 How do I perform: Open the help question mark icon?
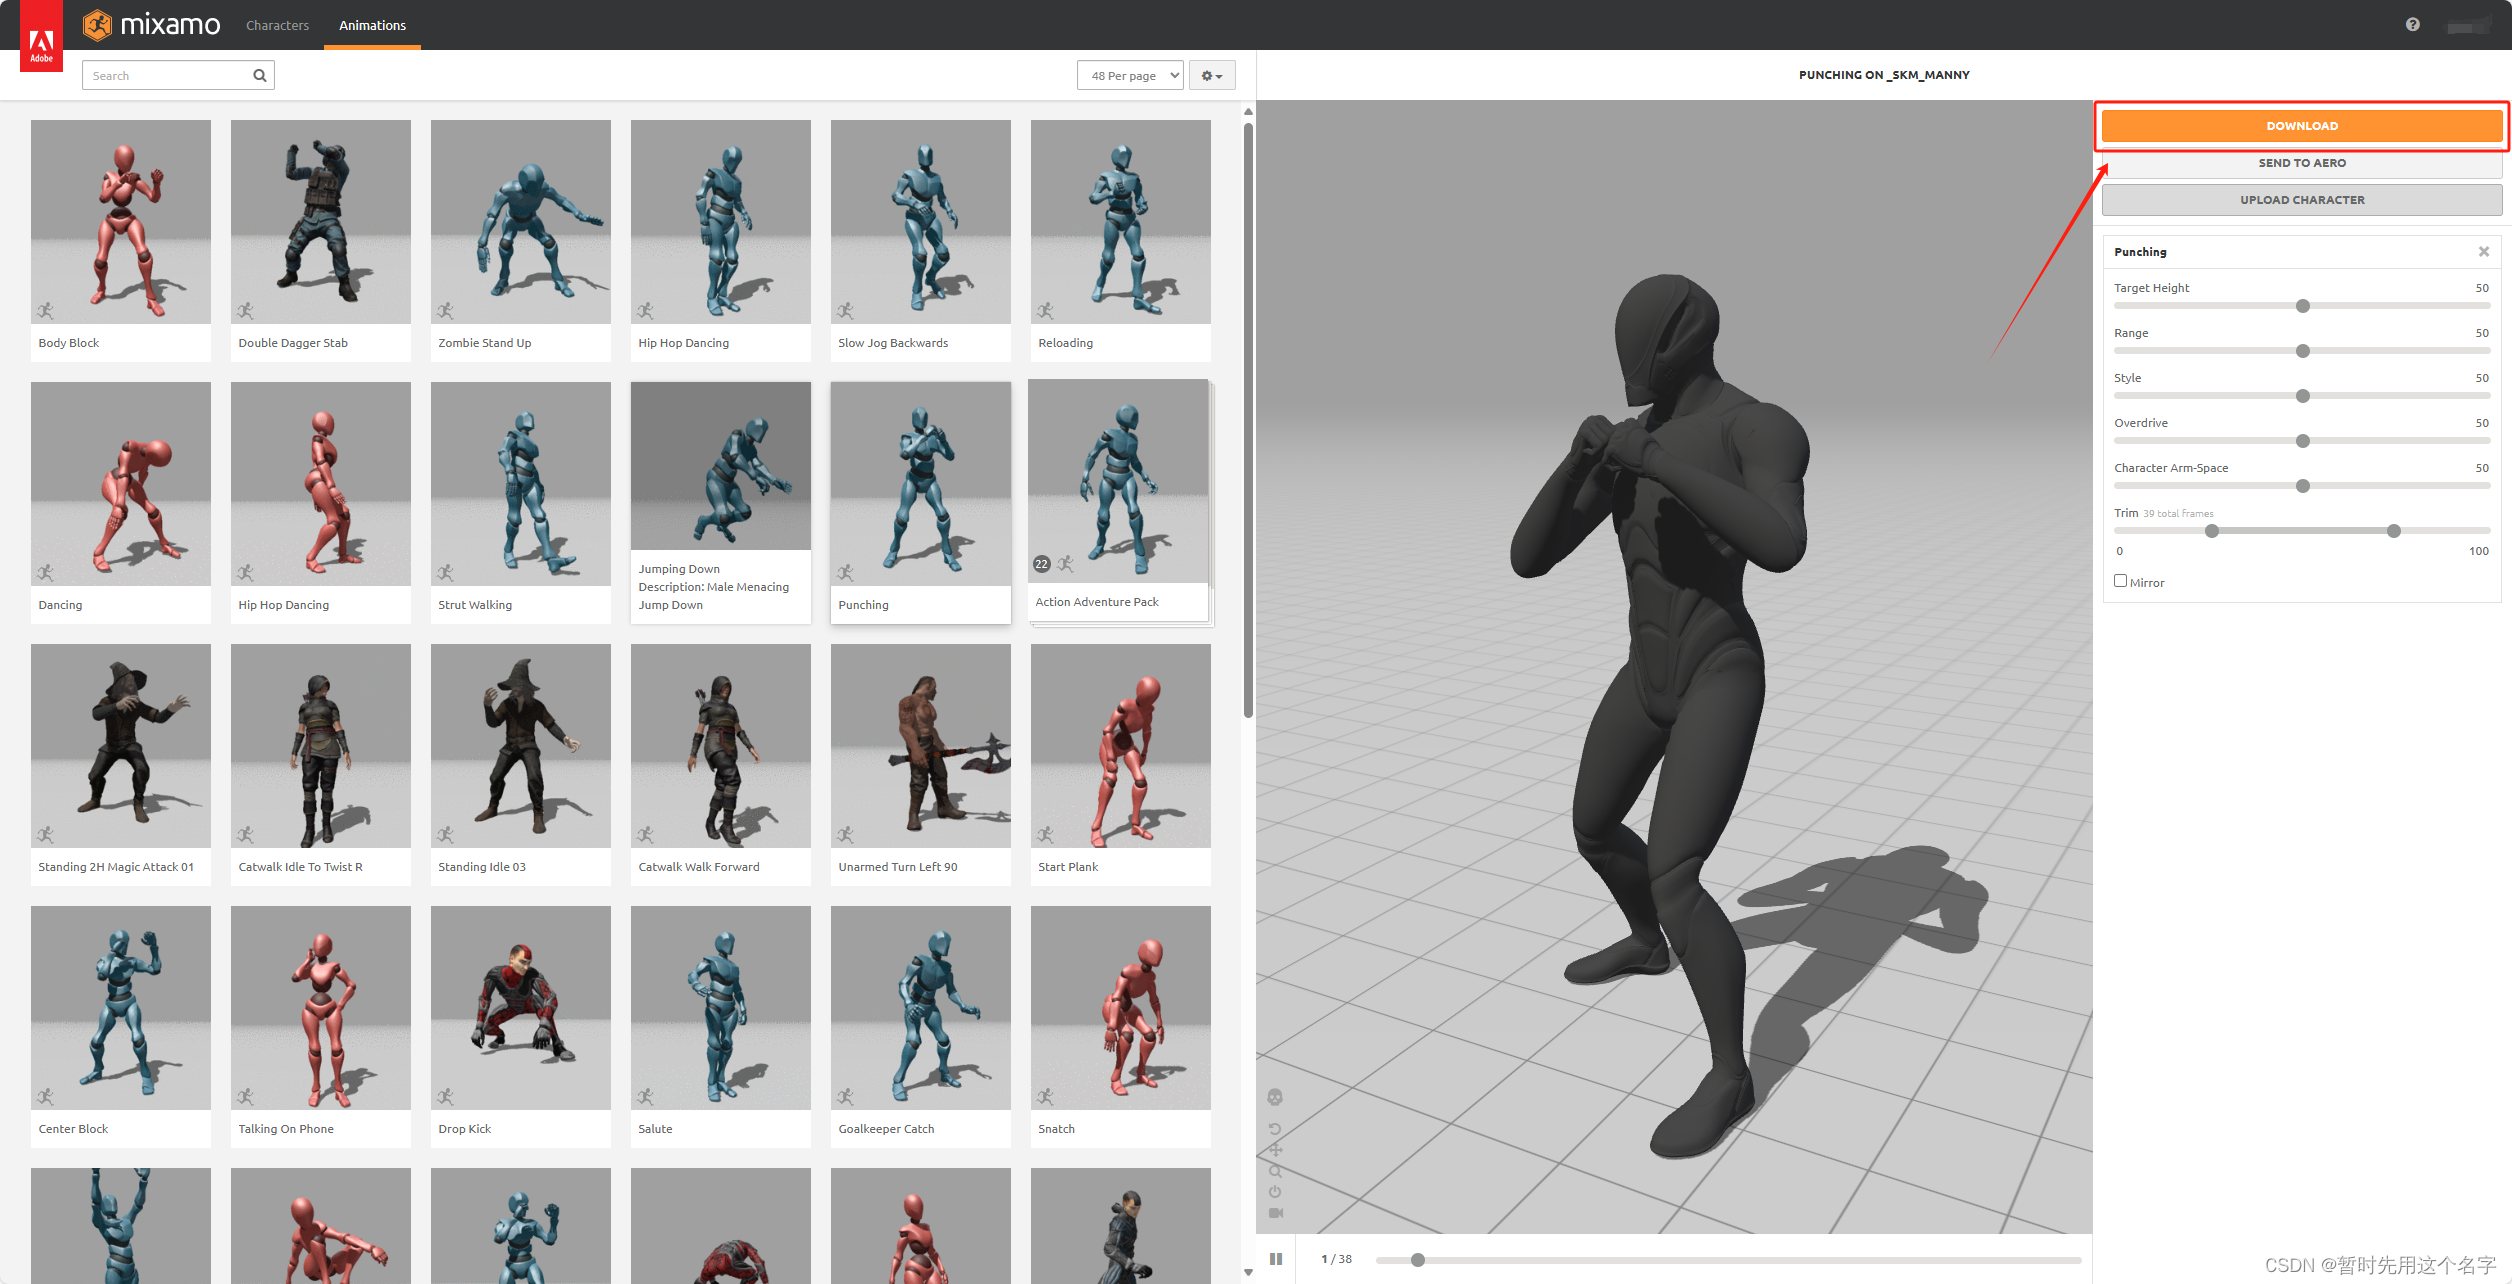point(2413,25)
